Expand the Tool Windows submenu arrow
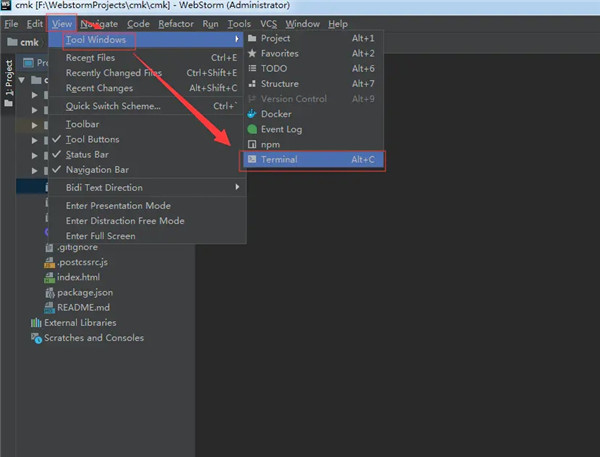The image size is (600, 457). [237, 39]
